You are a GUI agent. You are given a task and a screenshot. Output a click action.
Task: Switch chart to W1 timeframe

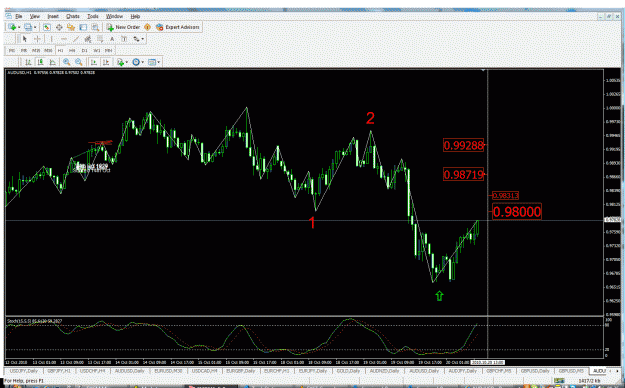tap(96, 50)
